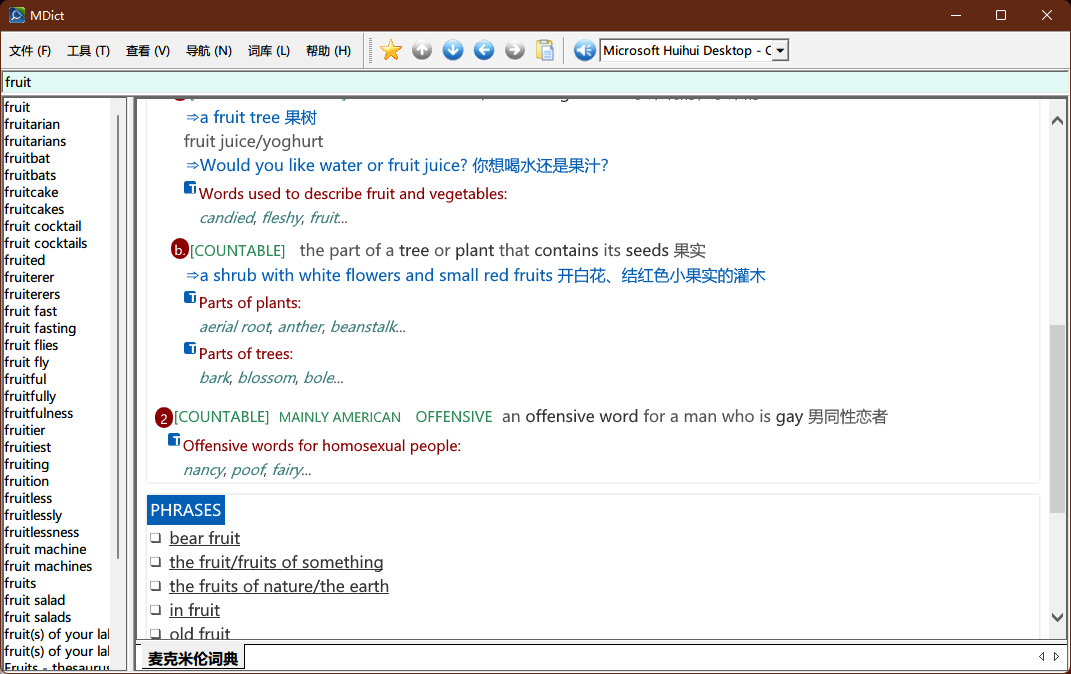Image resolution: width=1071 pixels, height=674 pixels.
Task: Select 'fruitlessness' in the word list
Action: click(42, 532)
